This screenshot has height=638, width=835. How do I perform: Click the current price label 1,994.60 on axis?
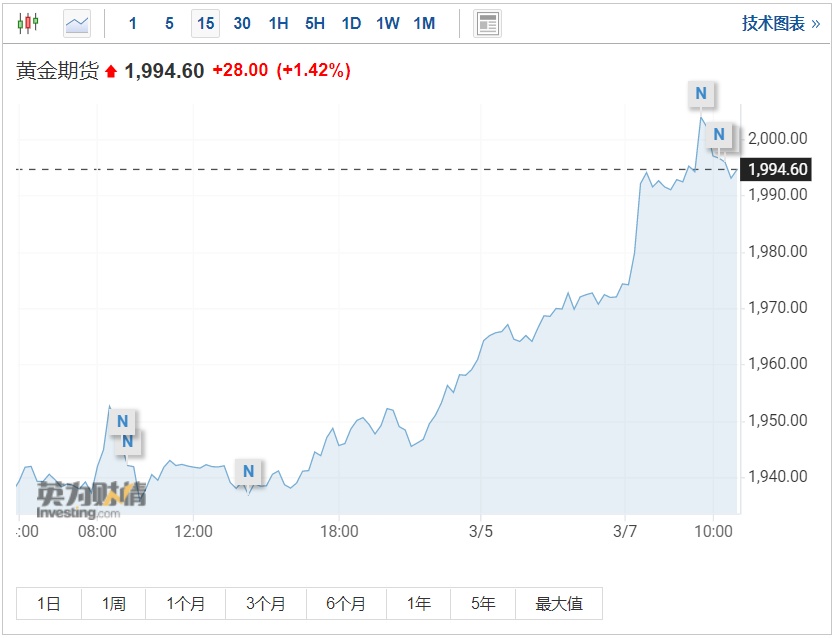click(777, 170)
